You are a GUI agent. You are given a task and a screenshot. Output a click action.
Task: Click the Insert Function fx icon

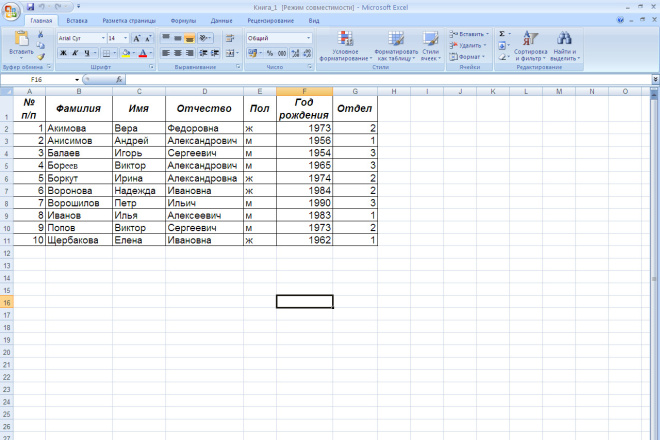119,79
